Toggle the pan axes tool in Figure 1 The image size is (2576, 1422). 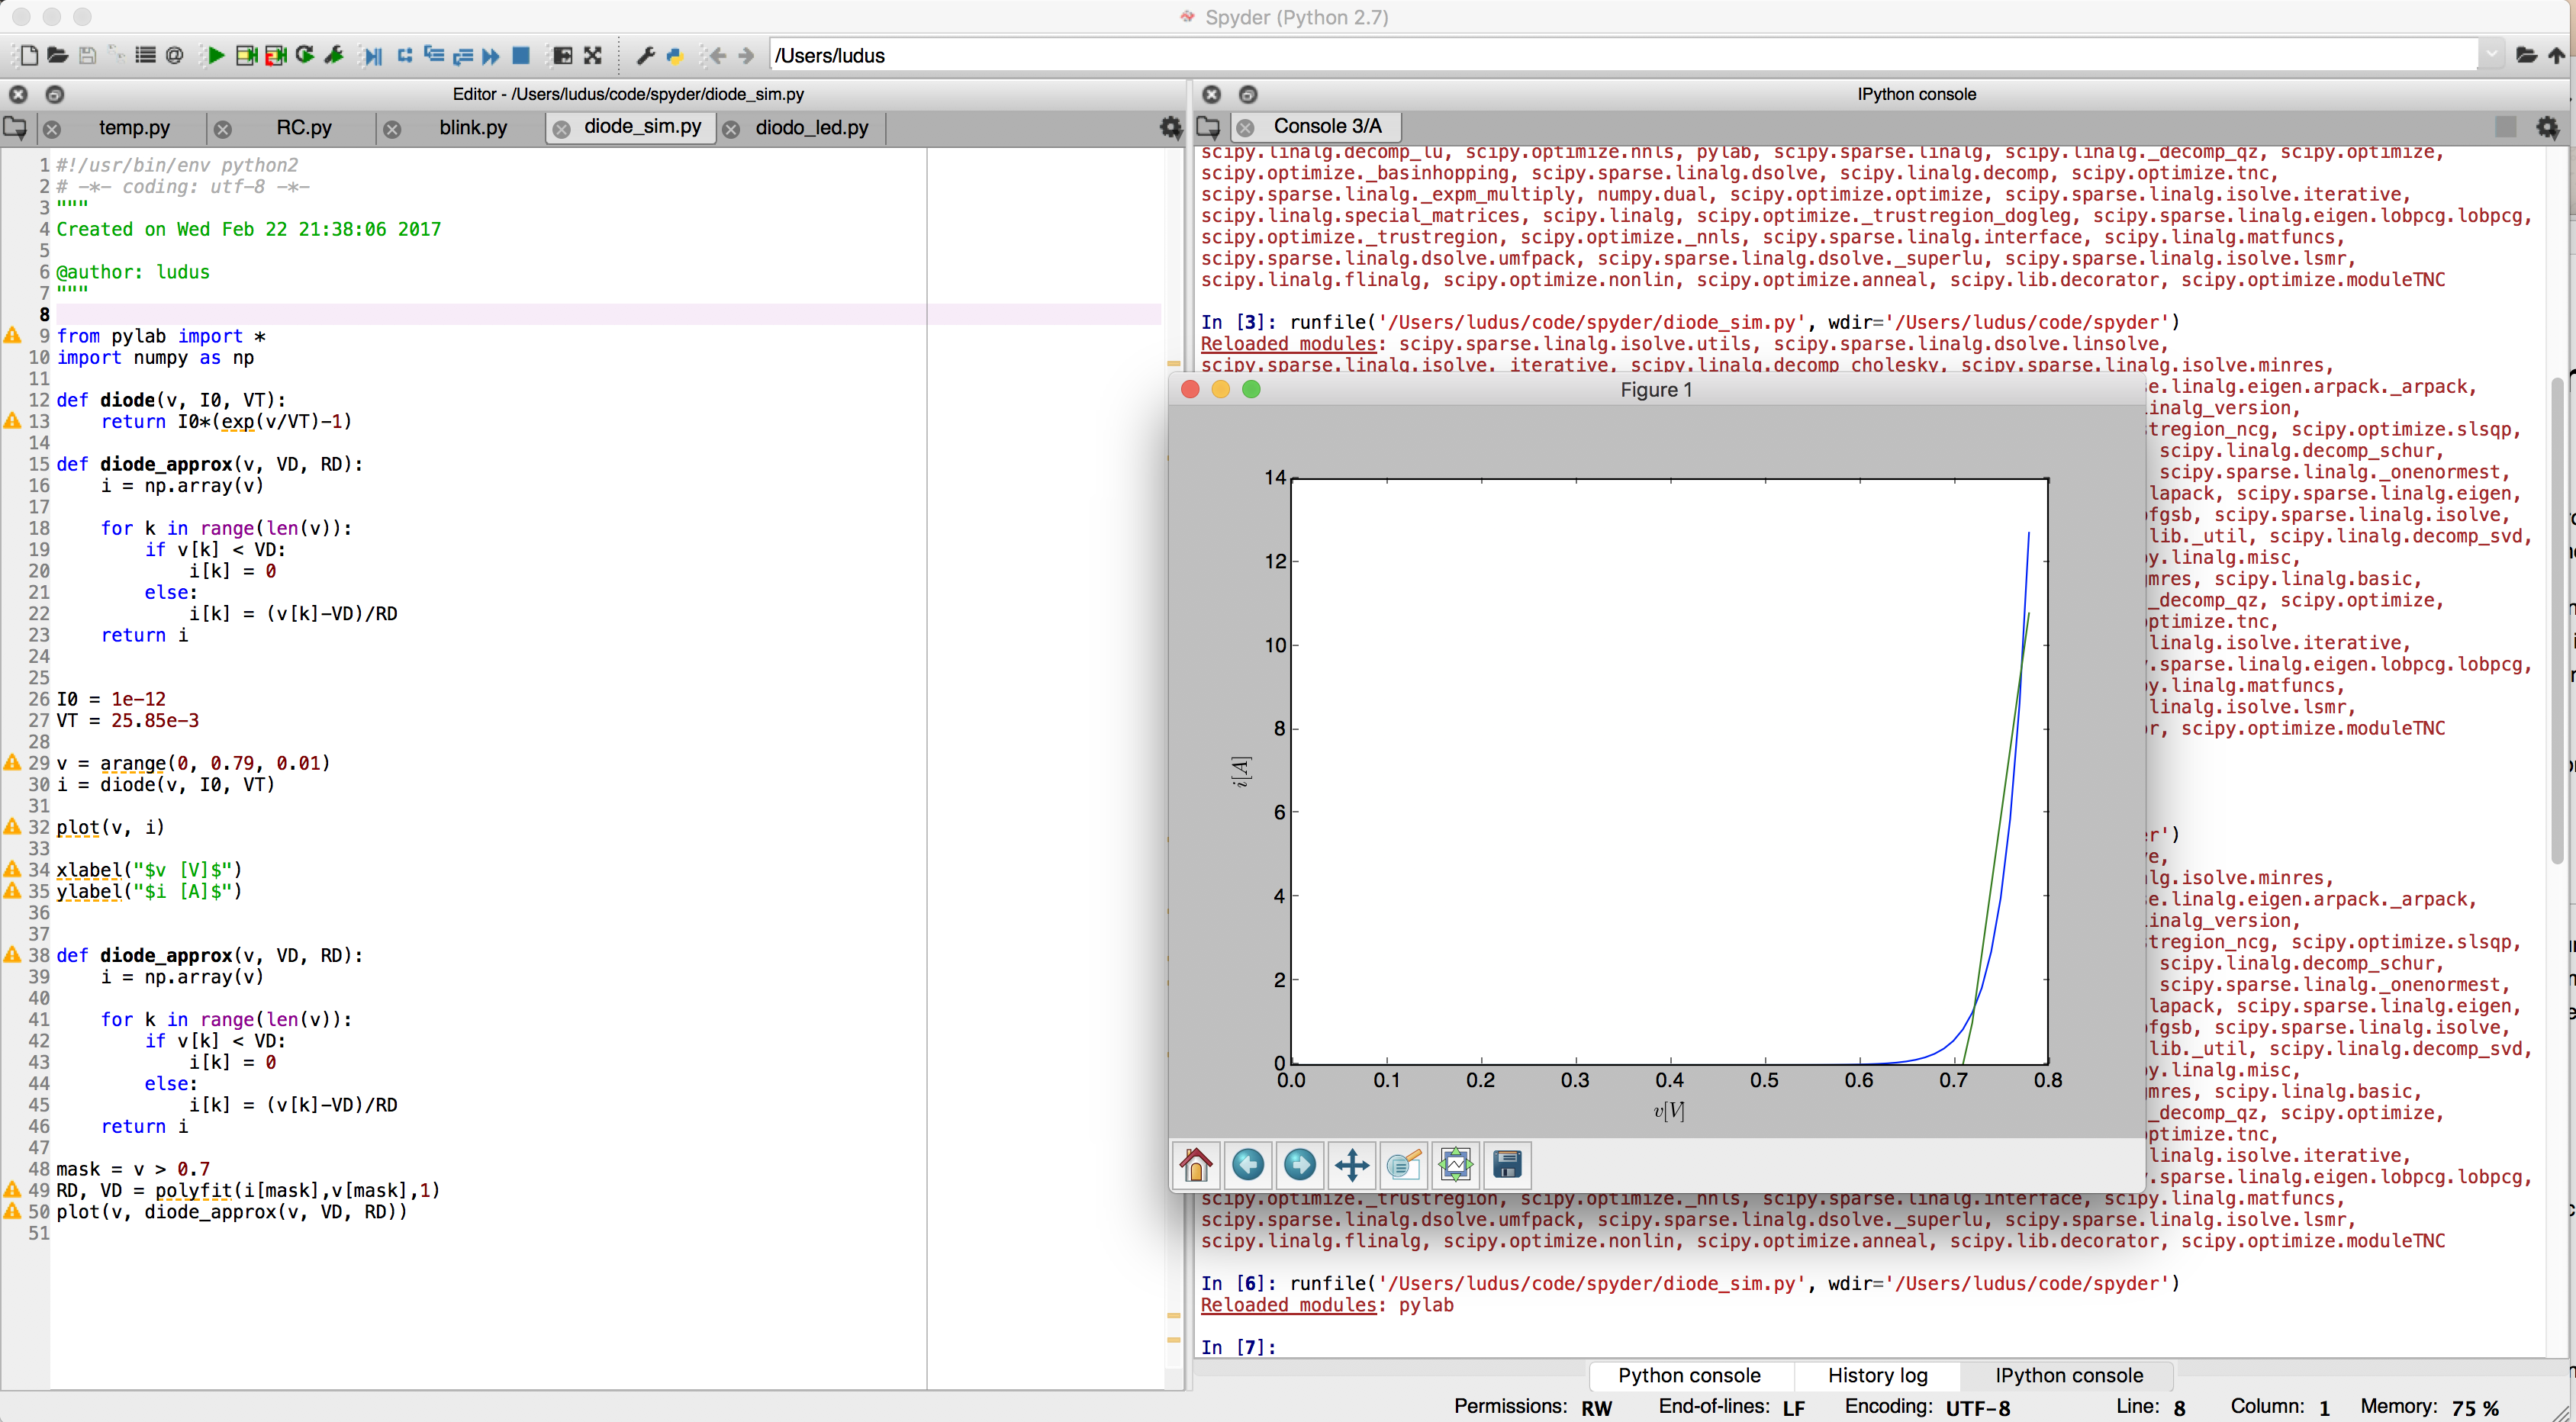tap(1351, 1164)
